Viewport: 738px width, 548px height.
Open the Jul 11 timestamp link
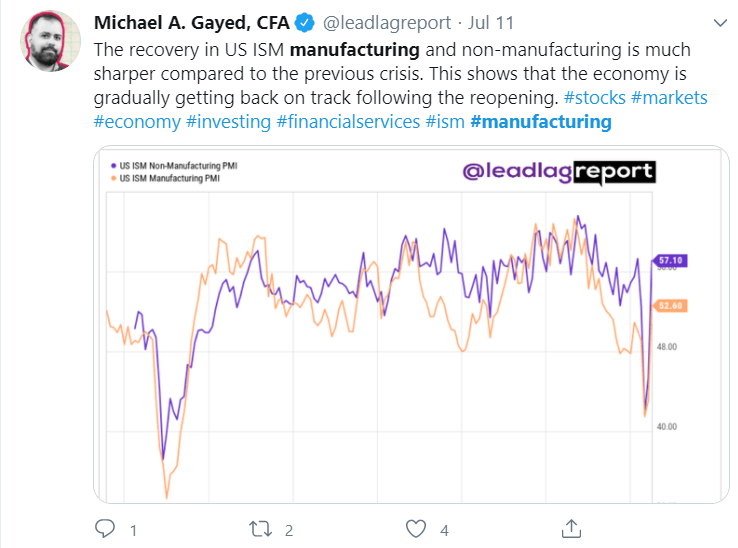coord(491,23)
